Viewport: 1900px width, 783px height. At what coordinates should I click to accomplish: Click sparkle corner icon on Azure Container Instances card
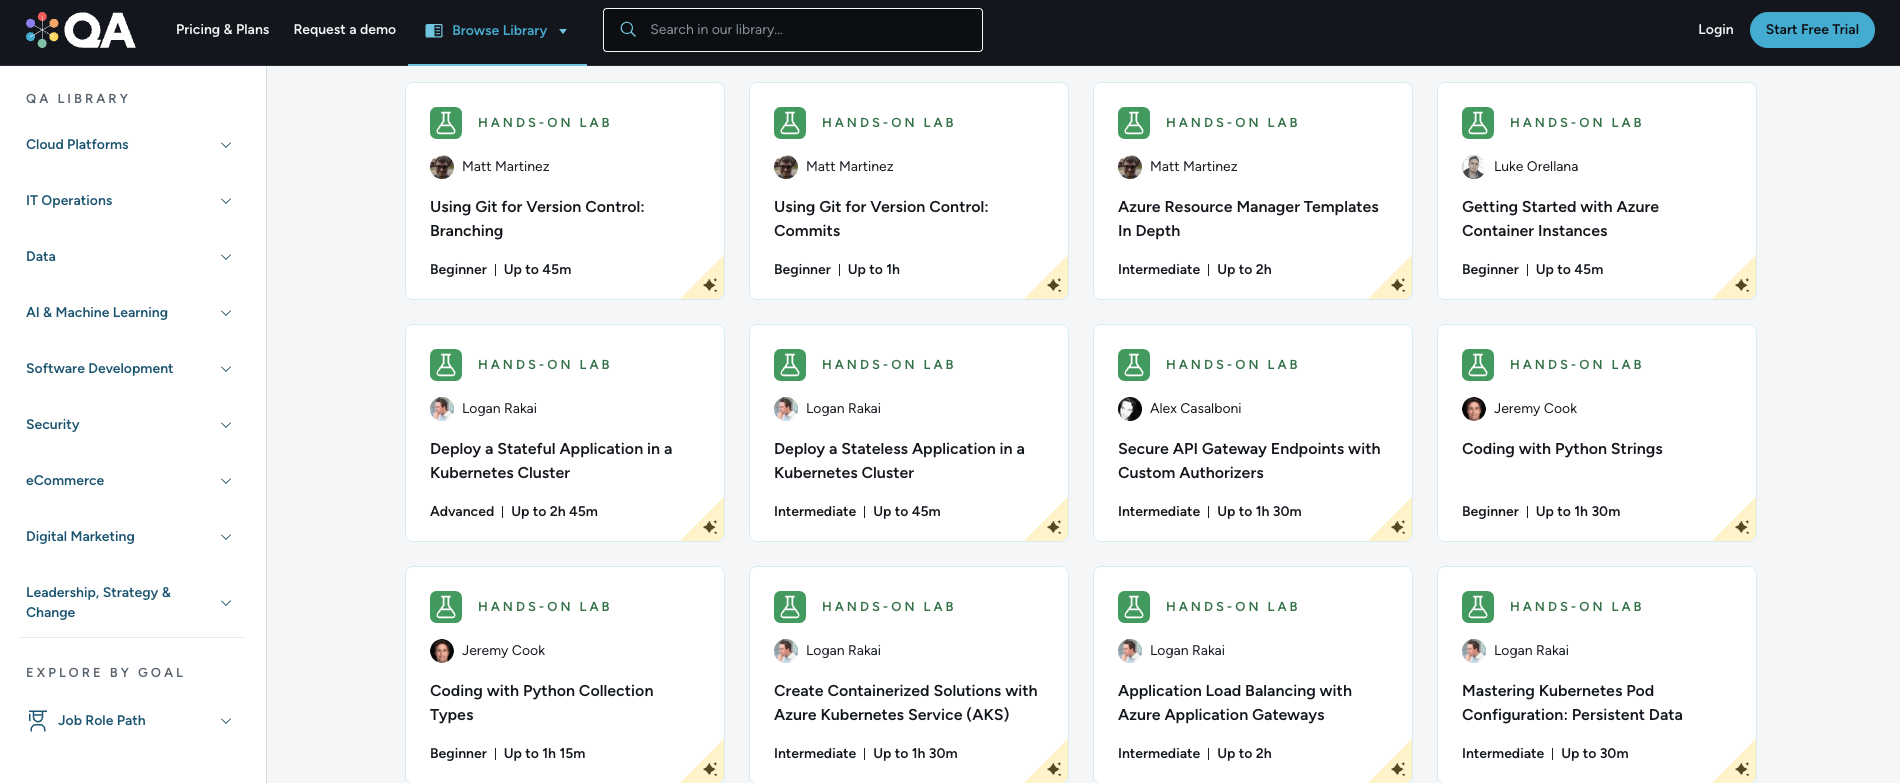(x=1741, y=285)
